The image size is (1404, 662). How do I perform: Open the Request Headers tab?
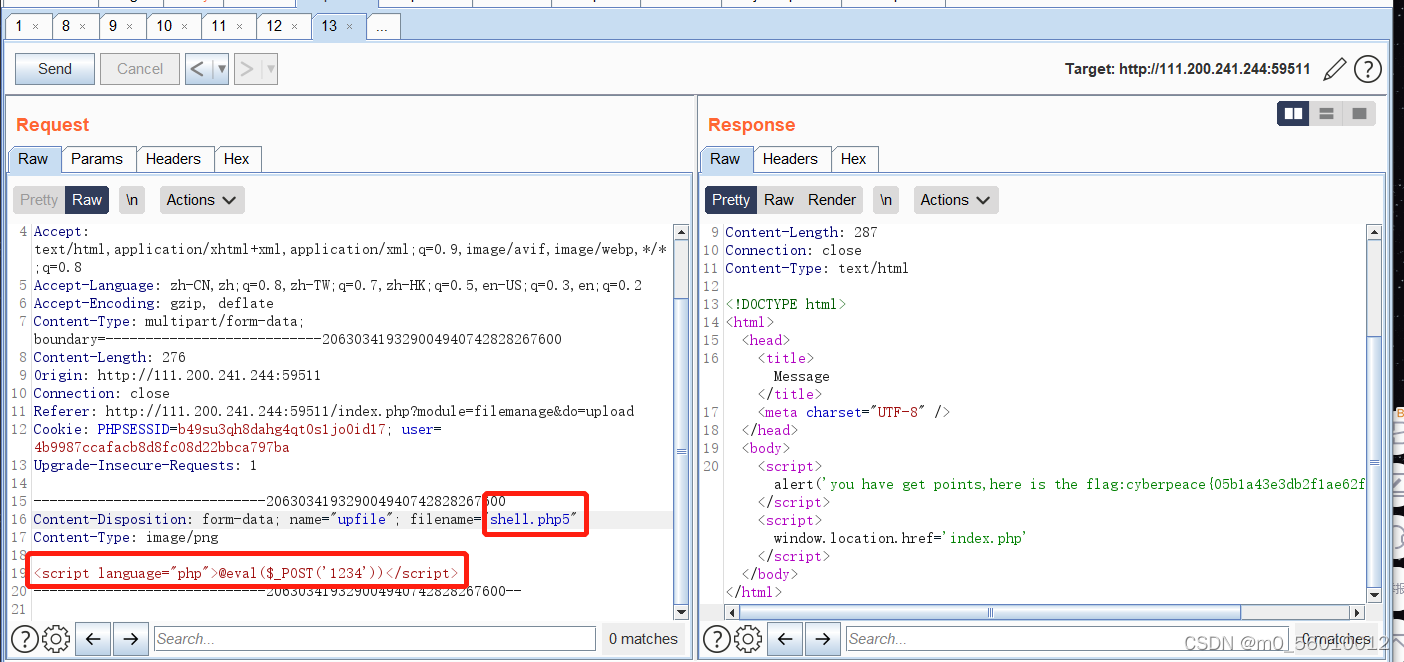point(173,159)
